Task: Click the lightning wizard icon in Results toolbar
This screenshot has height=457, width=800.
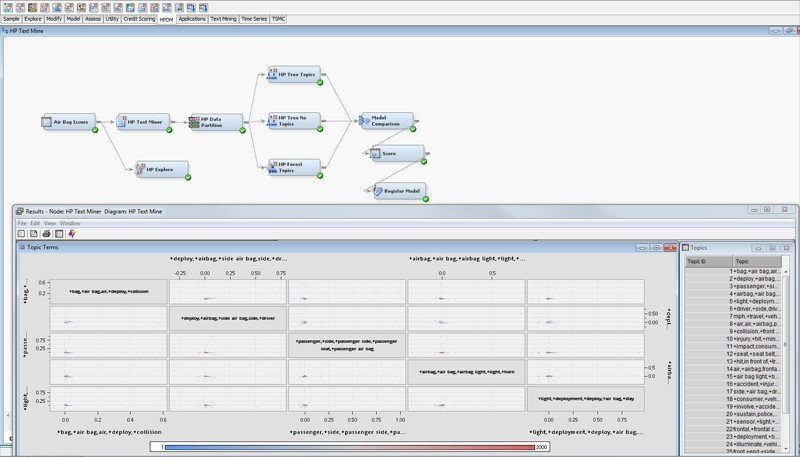Action: (x=72, y=234)
